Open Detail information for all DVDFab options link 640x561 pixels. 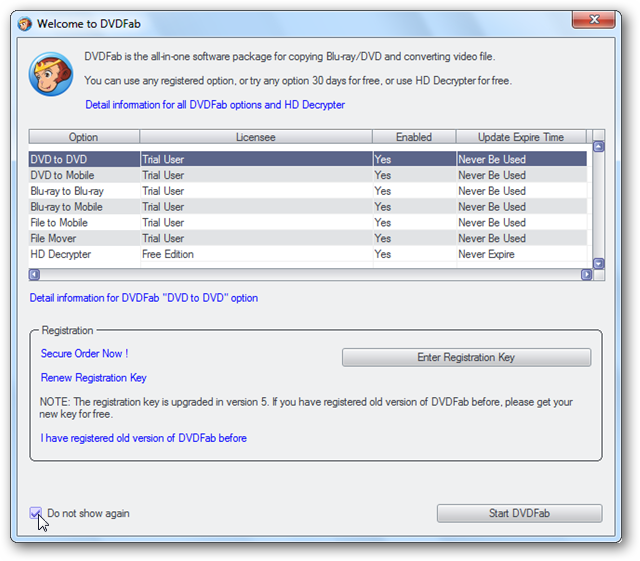click(215, 105)
